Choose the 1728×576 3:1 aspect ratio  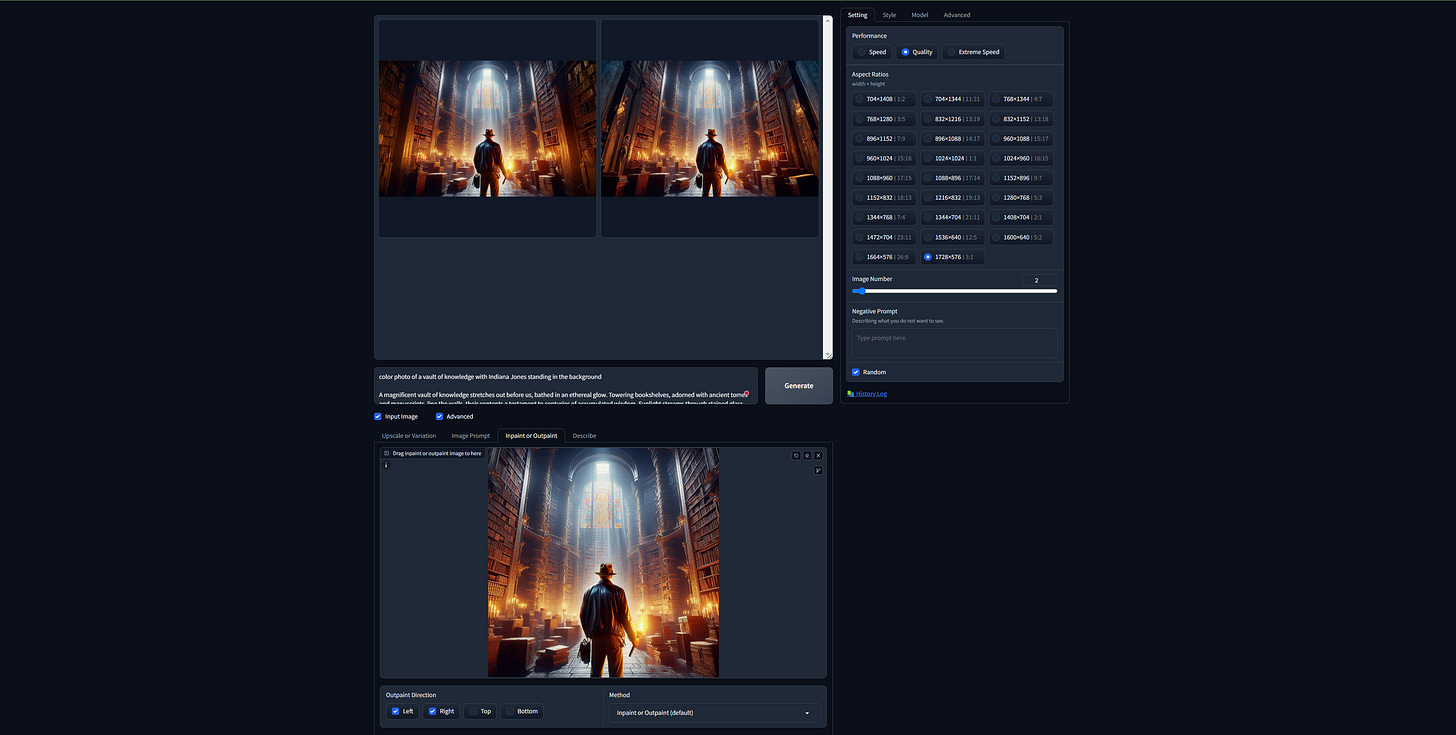[x=952, y=257]
